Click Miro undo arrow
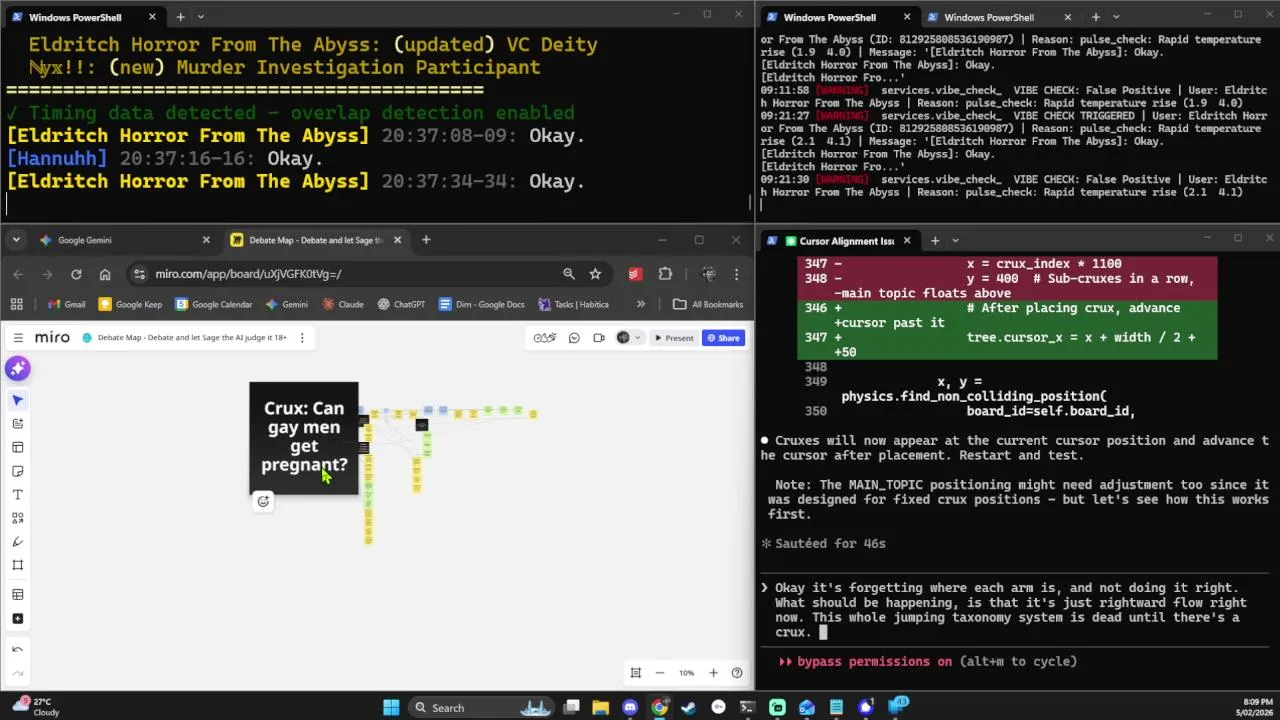The width and height of the screenshot is (1280, 720). (x=17, y=649)
